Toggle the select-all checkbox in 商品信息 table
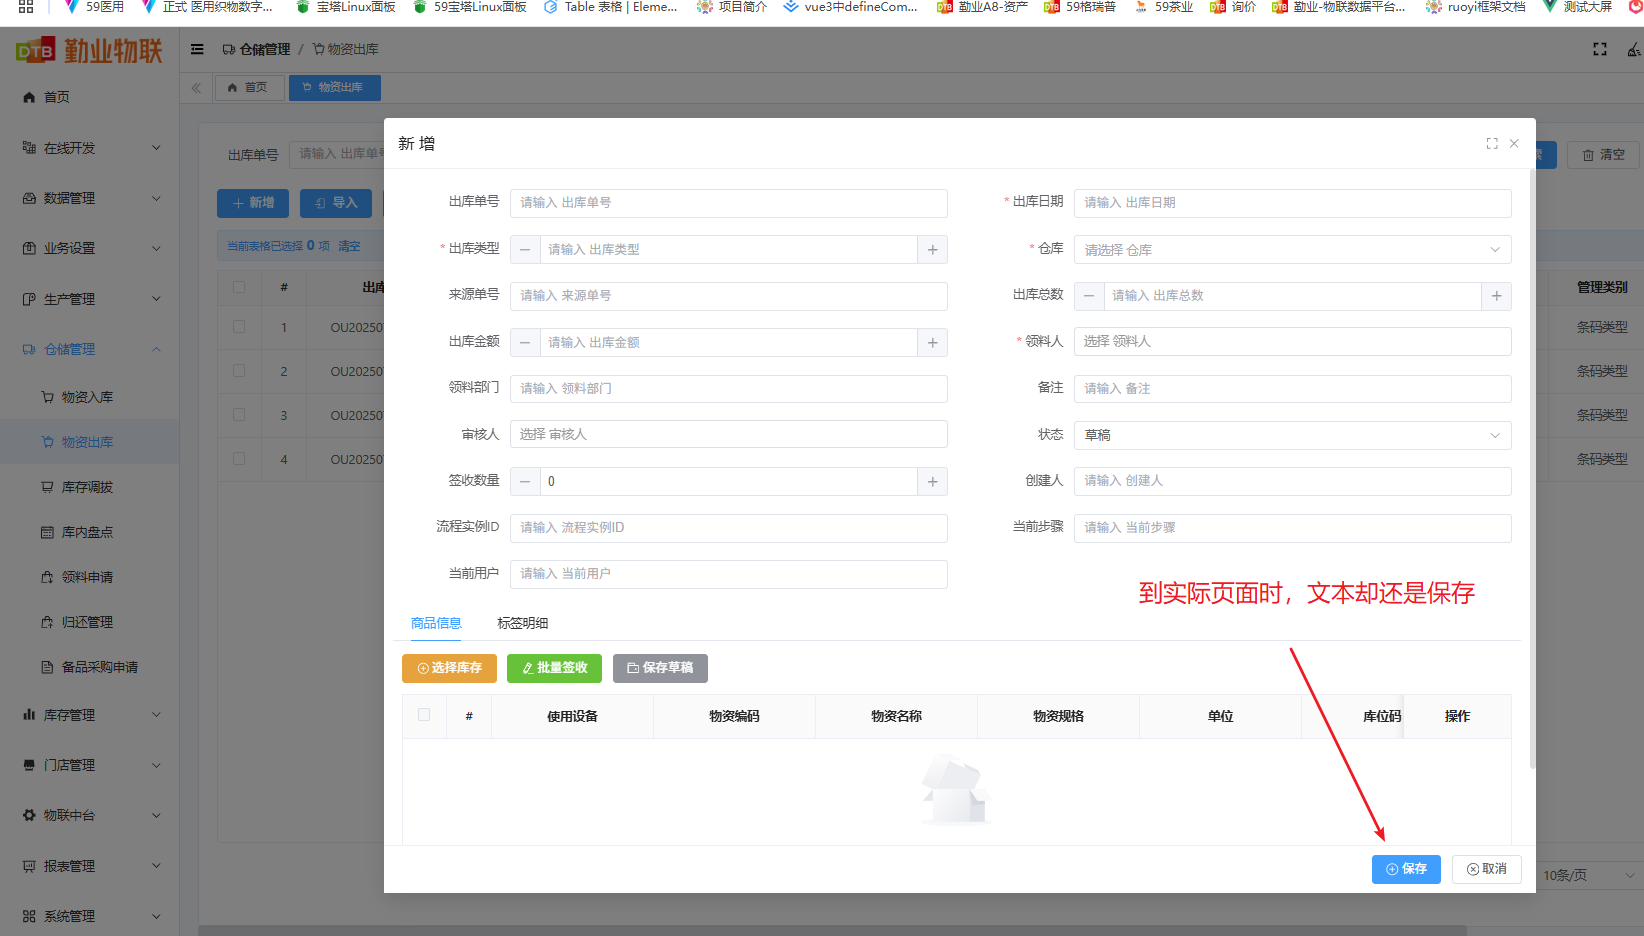Image resolution: width=1644 pixels, height=936 pixels. pos(424,715)
